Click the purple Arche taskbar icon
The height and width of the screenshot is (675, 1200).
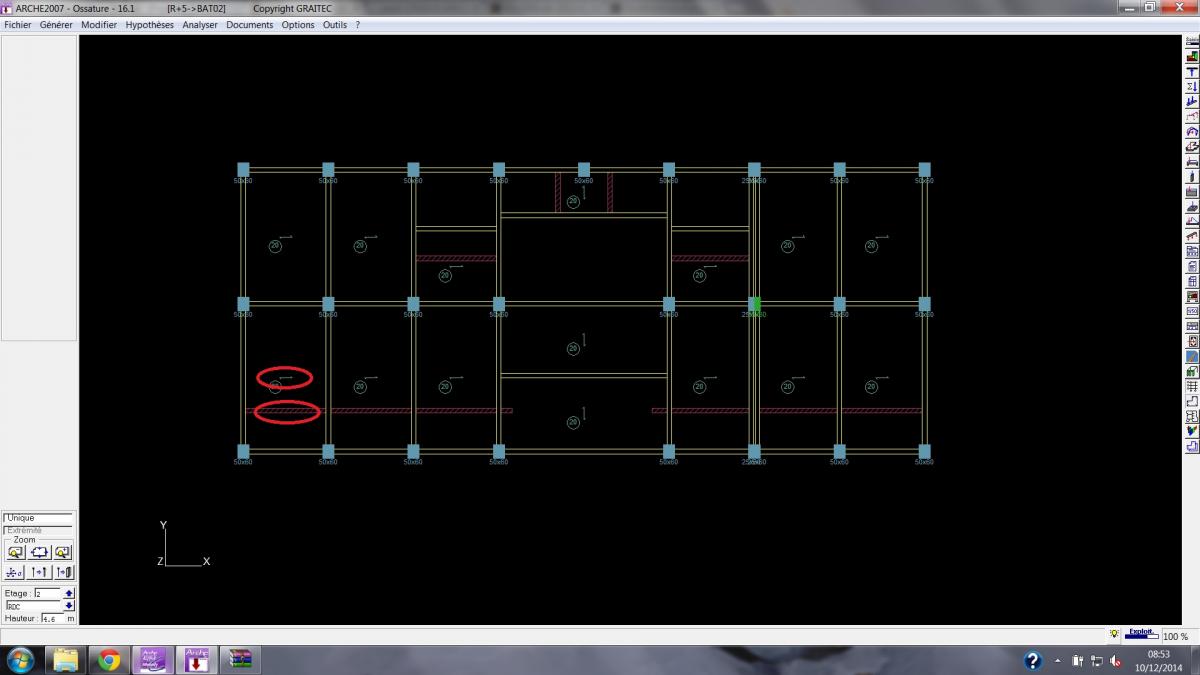(x=152, y=660)
